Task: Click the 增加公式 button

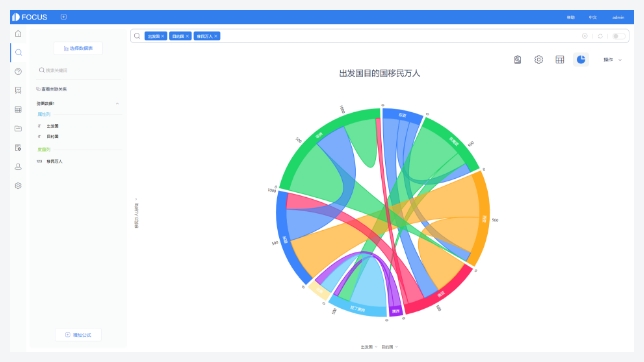Action: coord(78,335)
